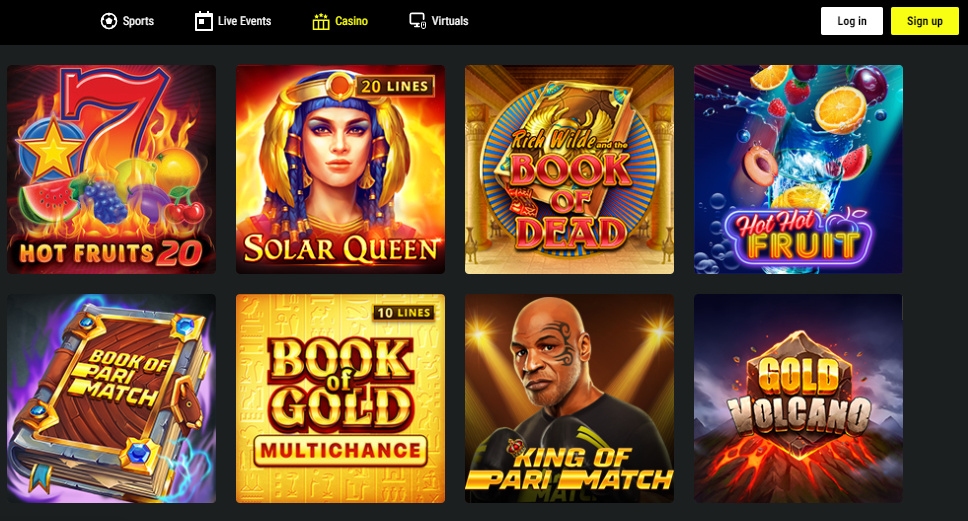Screen dimensions: 968x521
Task: Go to Live Events tab
Action: [x=233, y=21]
